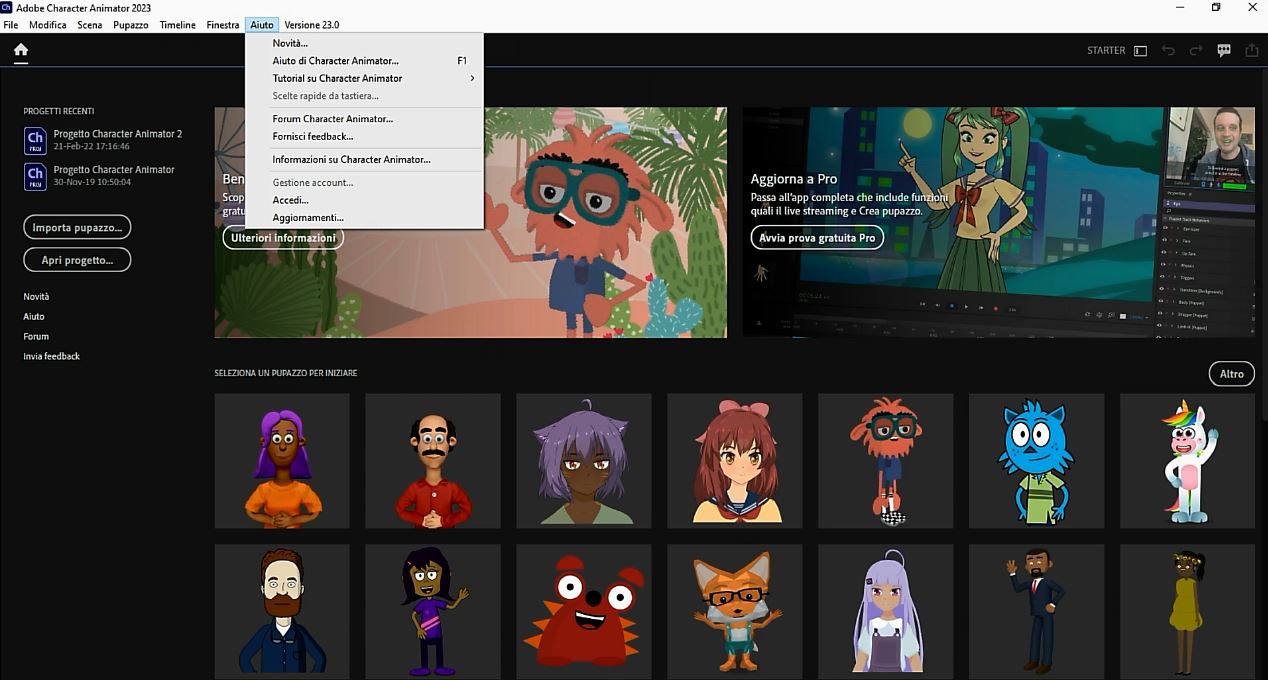Image resolution: width=1268 pixels, height=680 pixels.
Task: Click the Aggiorna a Pro banner image
Action: (x=999, y=222)
